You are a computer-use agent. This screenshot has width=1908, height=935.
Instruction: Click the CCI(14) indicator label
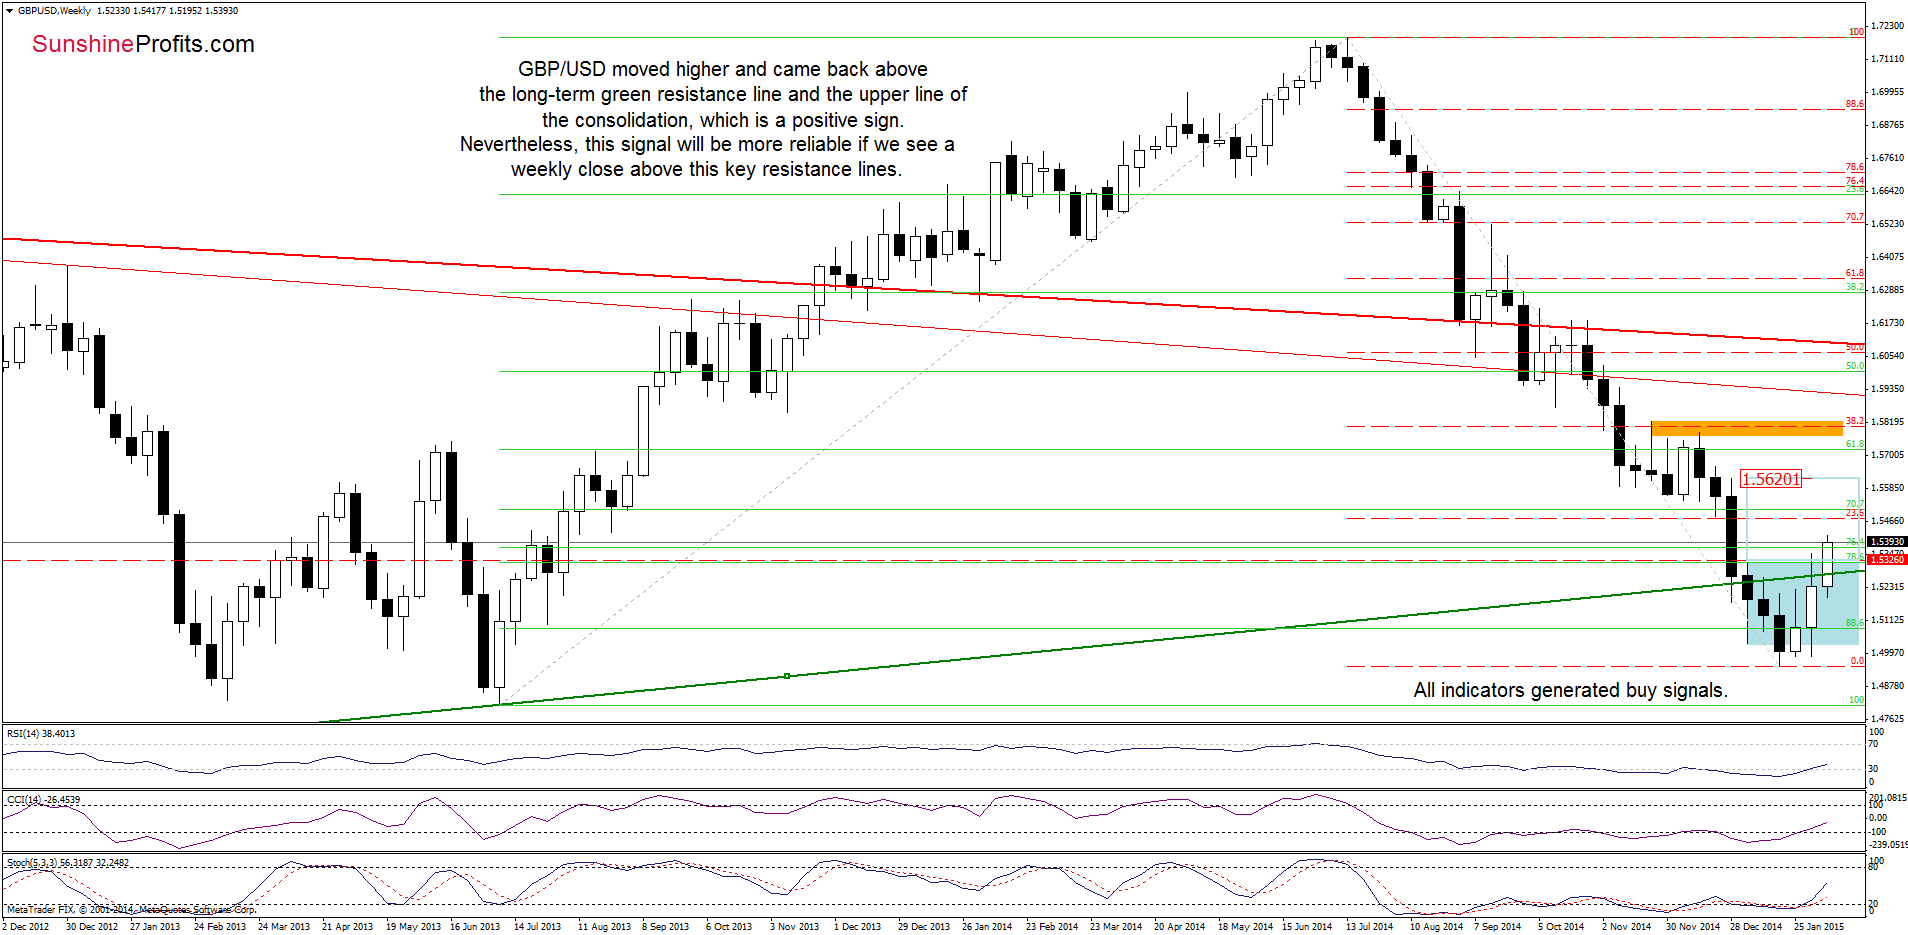point(43,799)
